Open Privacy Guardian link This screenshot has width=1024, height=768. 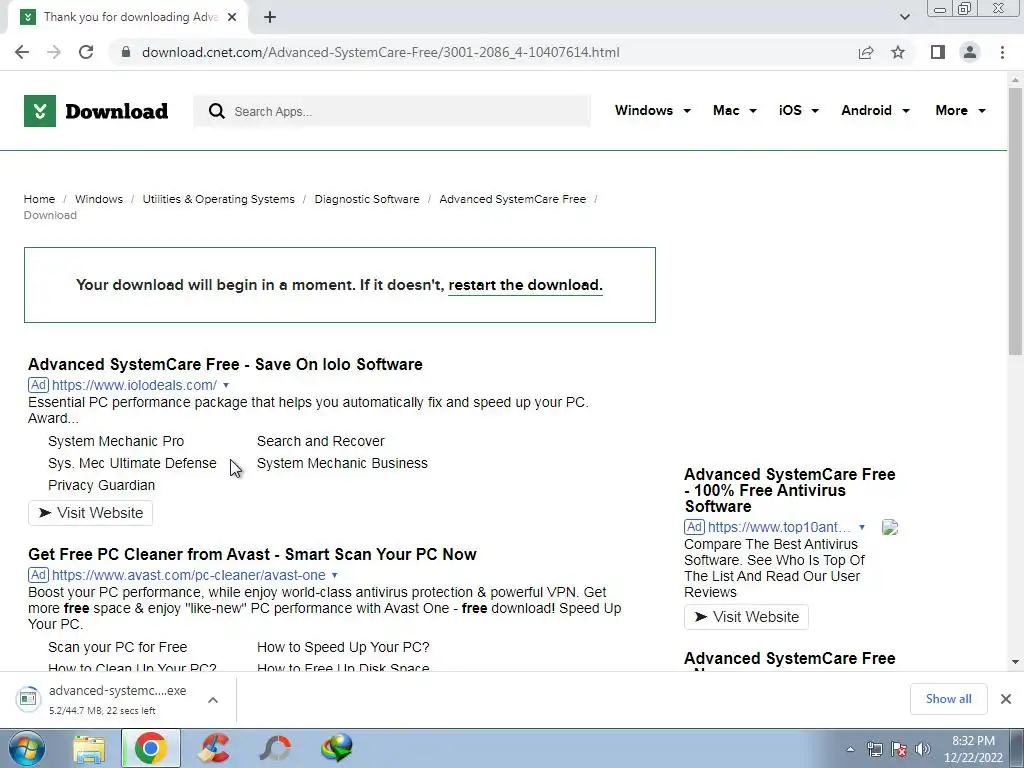(x=102, y=486)
